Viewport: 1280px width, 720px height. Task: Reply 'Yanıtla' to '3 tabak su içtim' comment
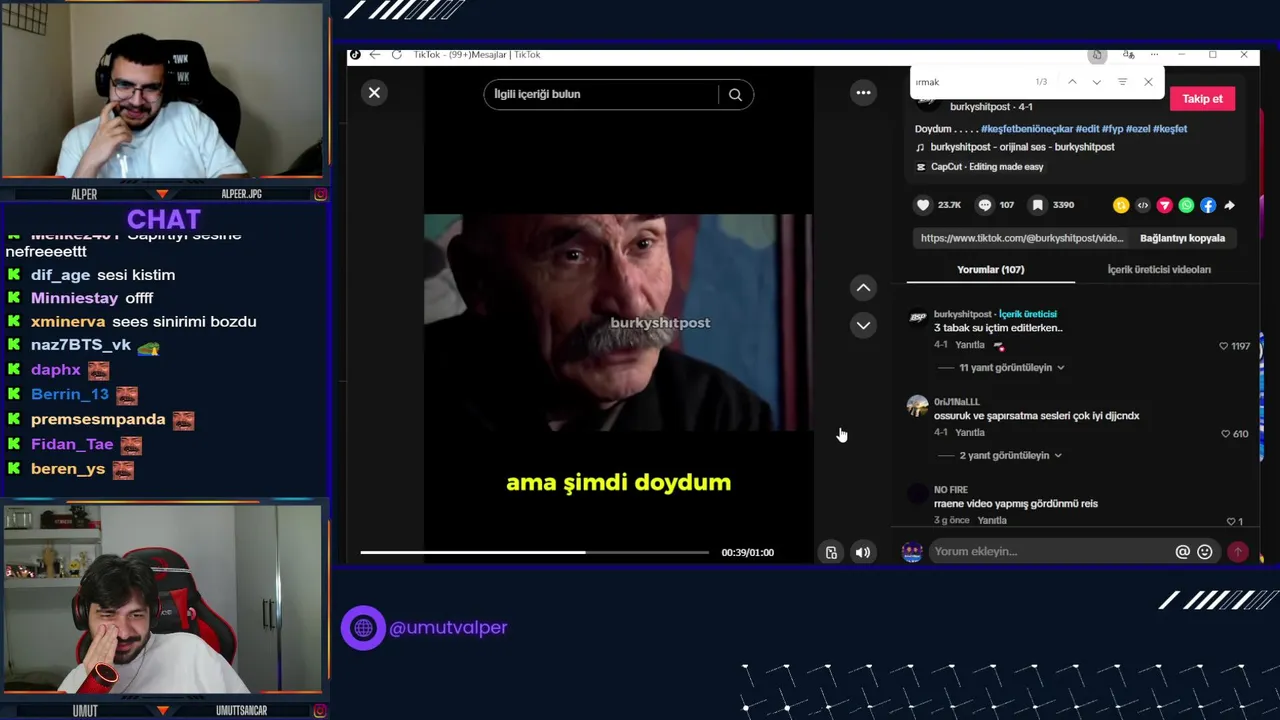click(970, 345)
